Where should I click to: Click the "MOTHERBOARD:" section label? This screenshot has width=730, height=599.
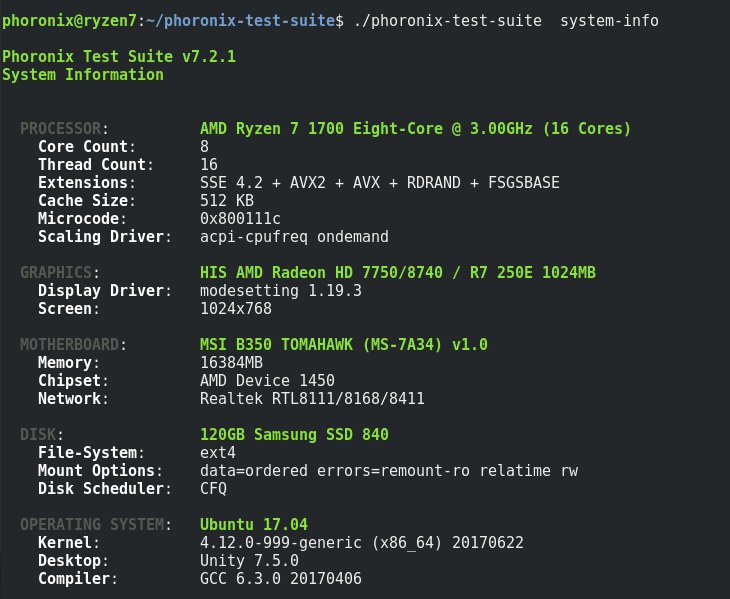[x=73, y=345]
